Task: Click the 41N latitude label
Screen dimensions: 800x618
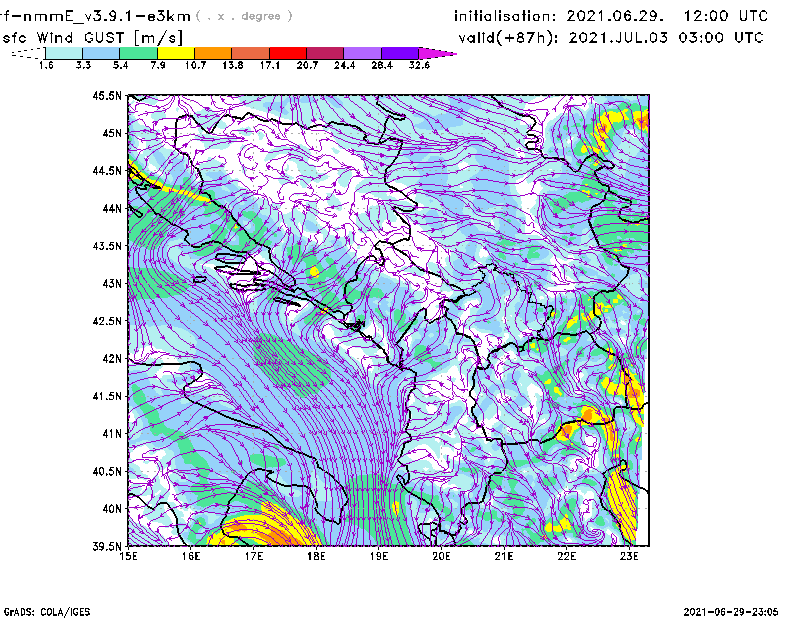Action: [x=112, y=434]
